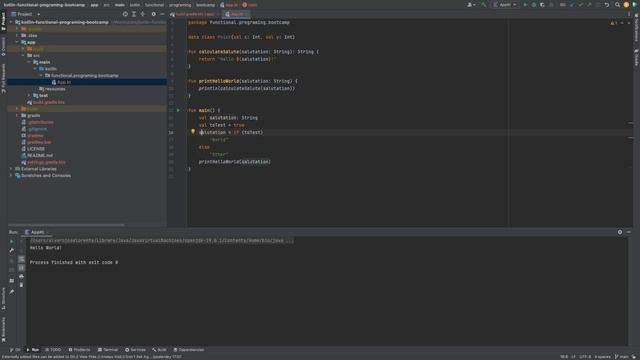Open the Terminal tool window button
The image size is (640, 360).
coord(108,350)
